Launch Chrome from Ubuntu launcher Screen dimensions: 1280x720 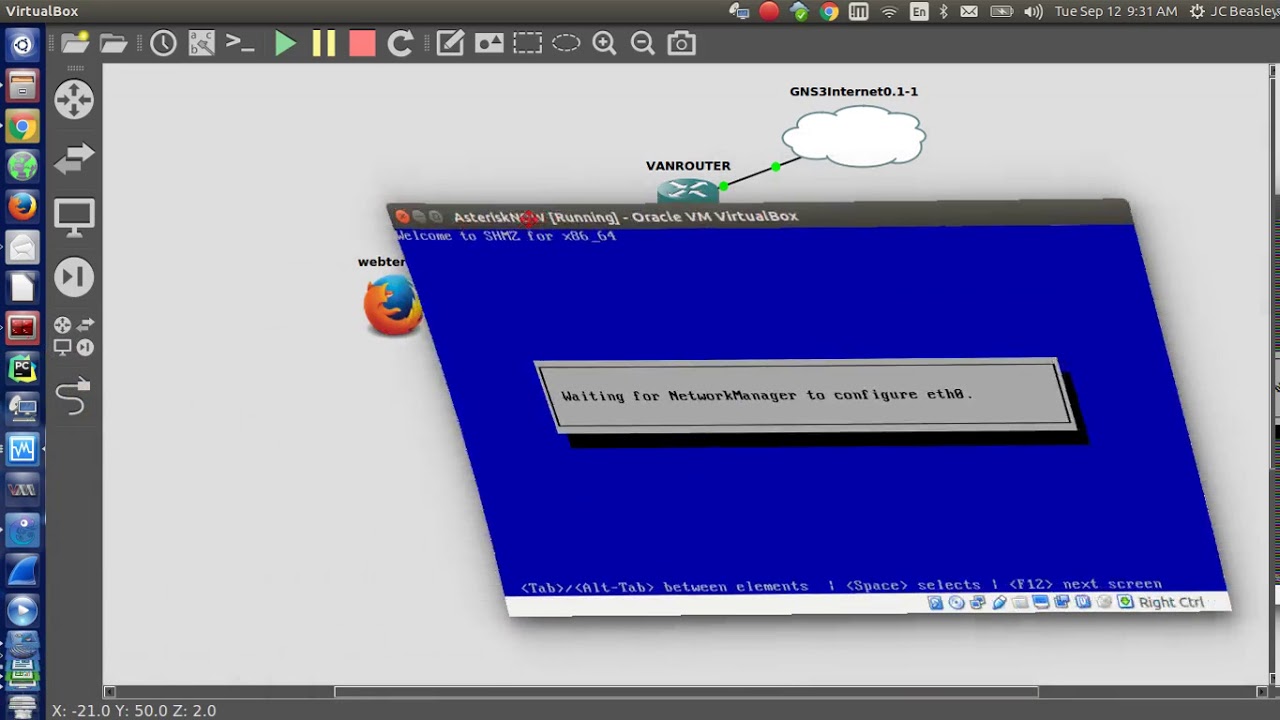click(x=22, y=127)
